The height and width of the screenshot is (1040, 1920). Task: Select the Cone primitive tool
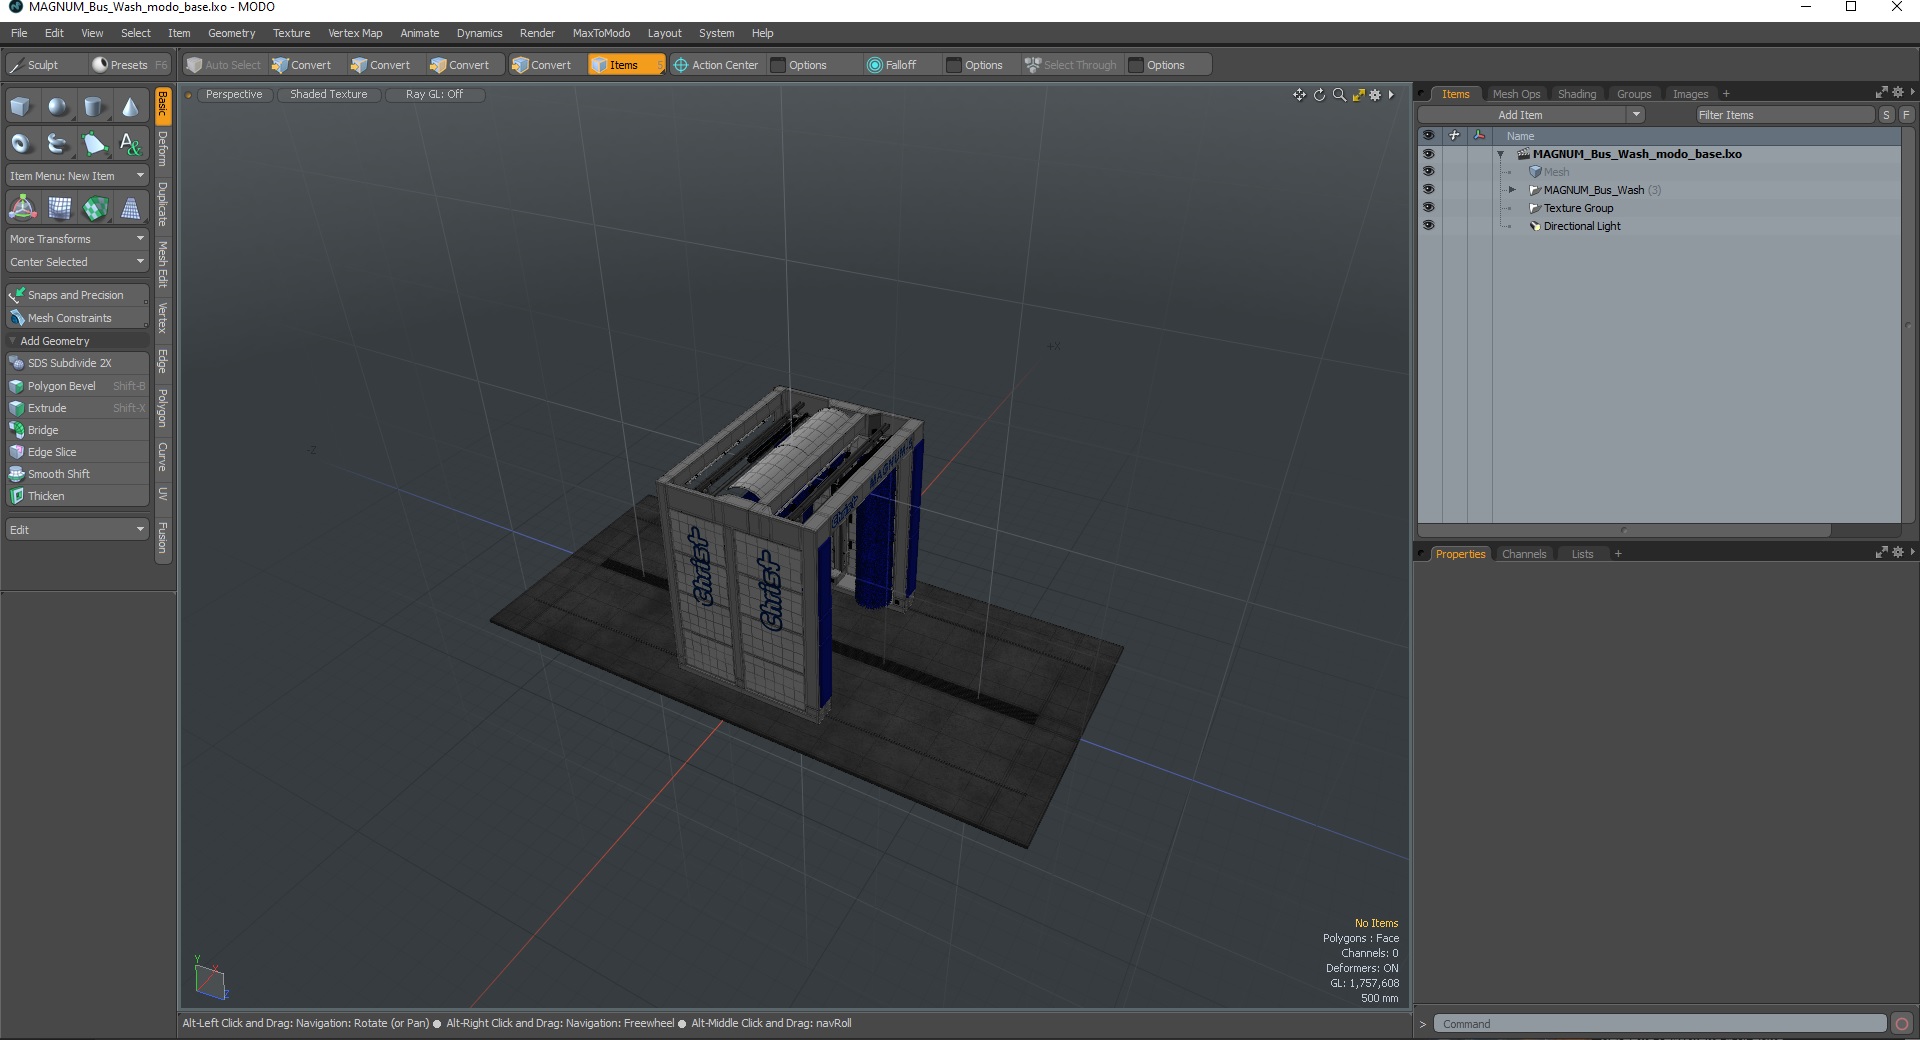coord(130,107)
